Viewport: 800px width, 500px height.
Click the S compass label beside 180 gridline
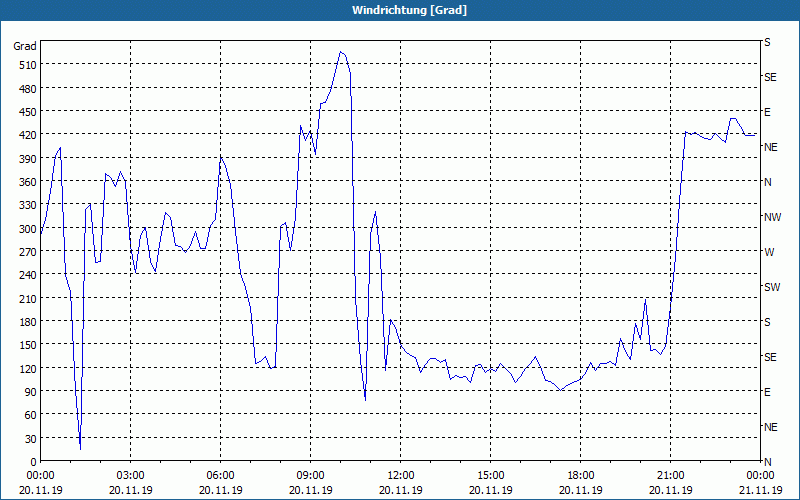(767, 322)
